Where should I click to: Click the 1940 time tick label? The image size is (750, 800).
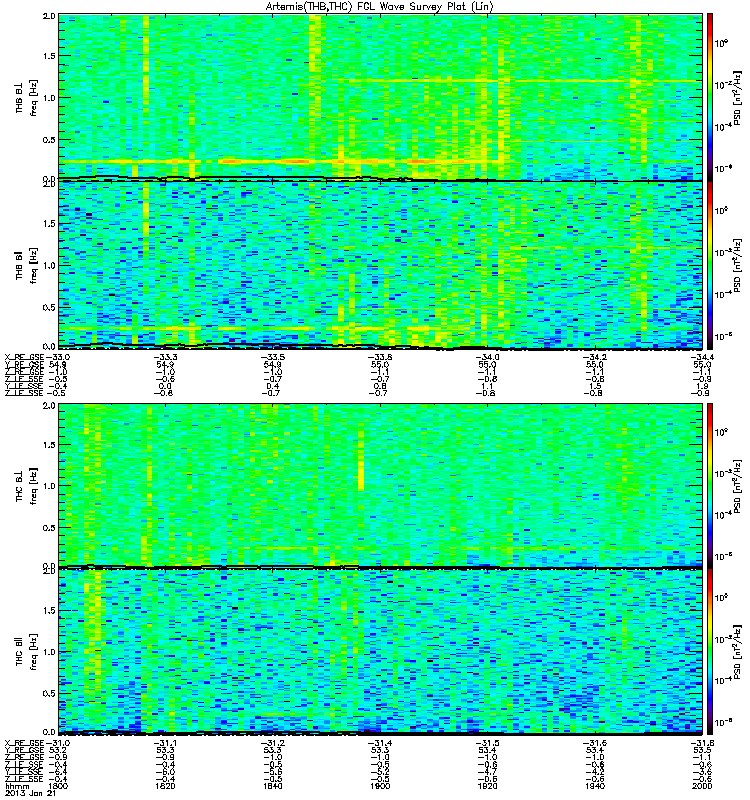coord(594,786)
